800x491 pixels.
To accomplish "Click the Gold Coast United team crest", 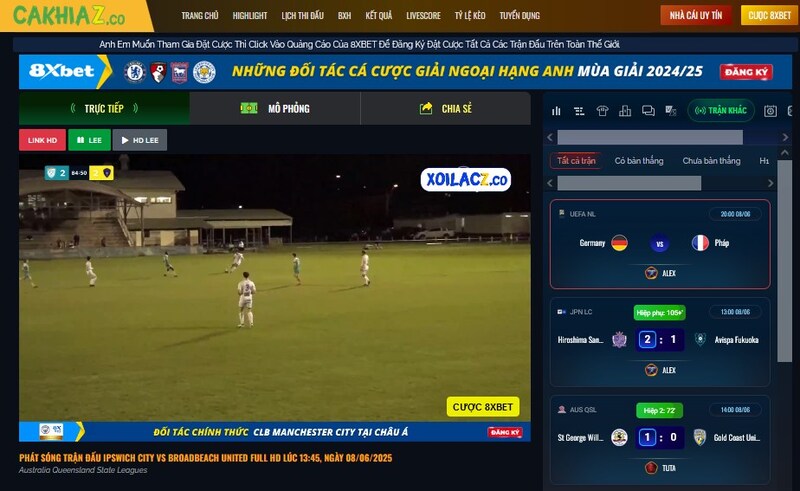I will click(700, 437).
